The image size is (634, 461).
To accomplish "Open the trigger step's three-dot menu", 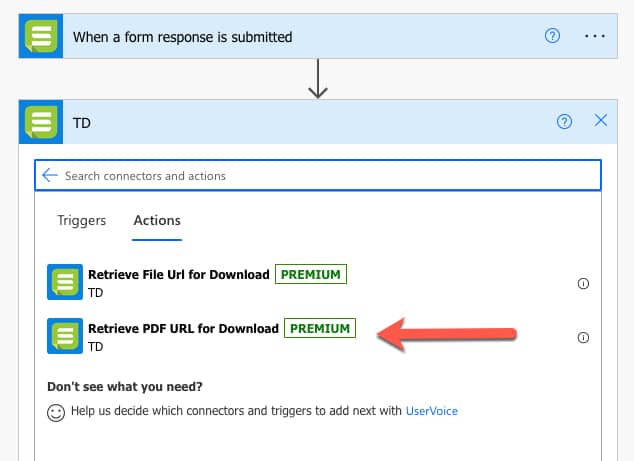I will click(x=595, y=36).
